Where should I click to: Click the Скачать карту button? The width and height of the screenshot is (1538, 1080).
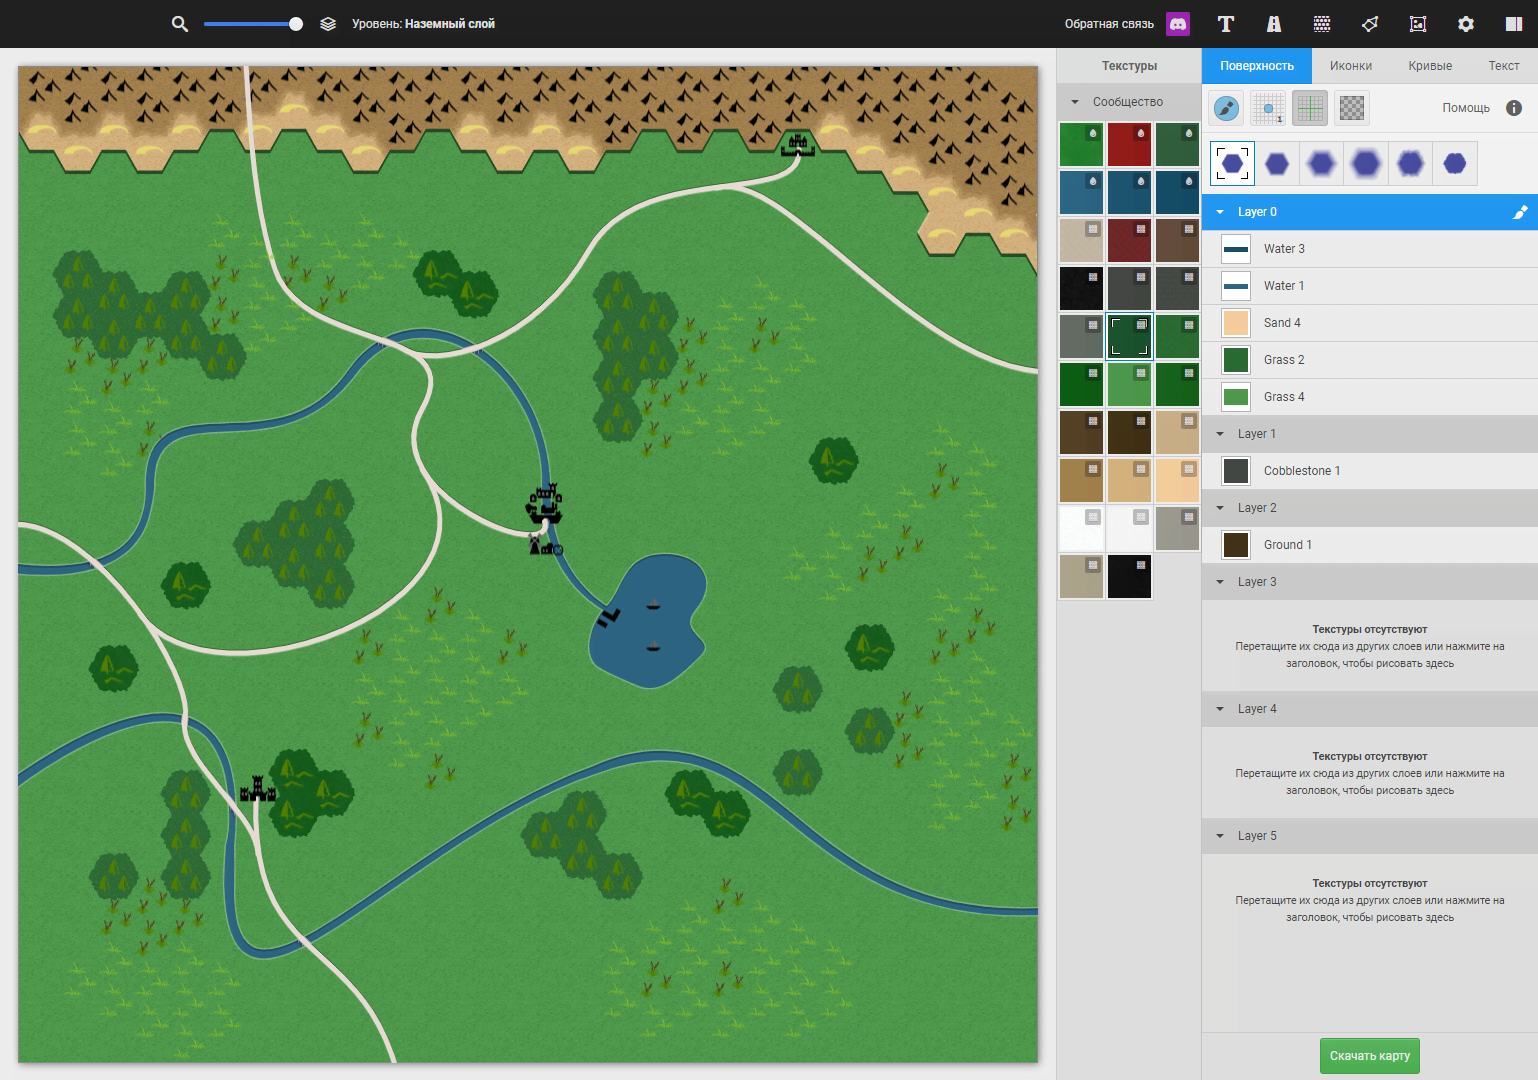click(x=1369, y=1056)
